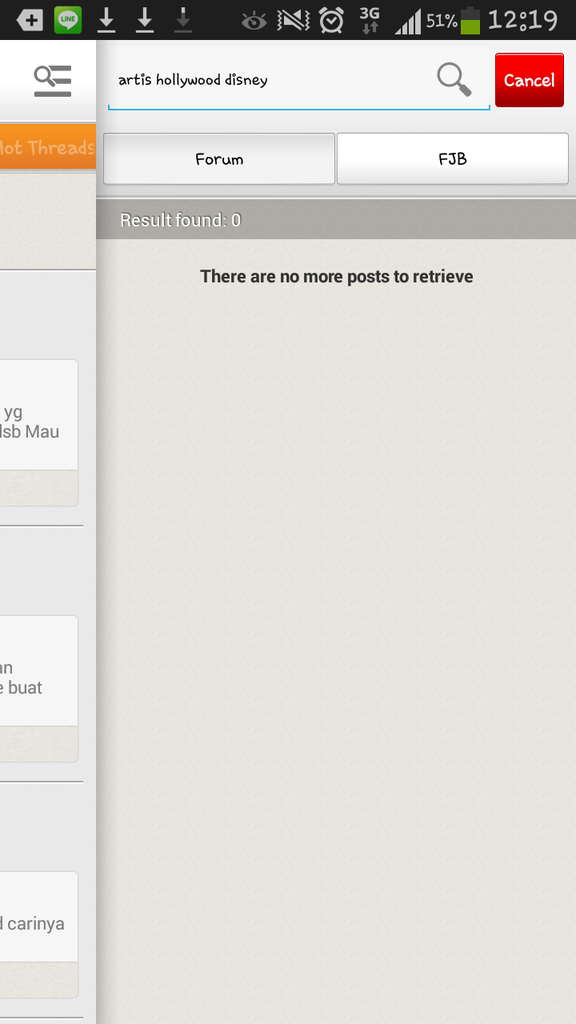Tap the first download notification icon
The width and height of the screenshot is (576, 1024).
point(106,20)
